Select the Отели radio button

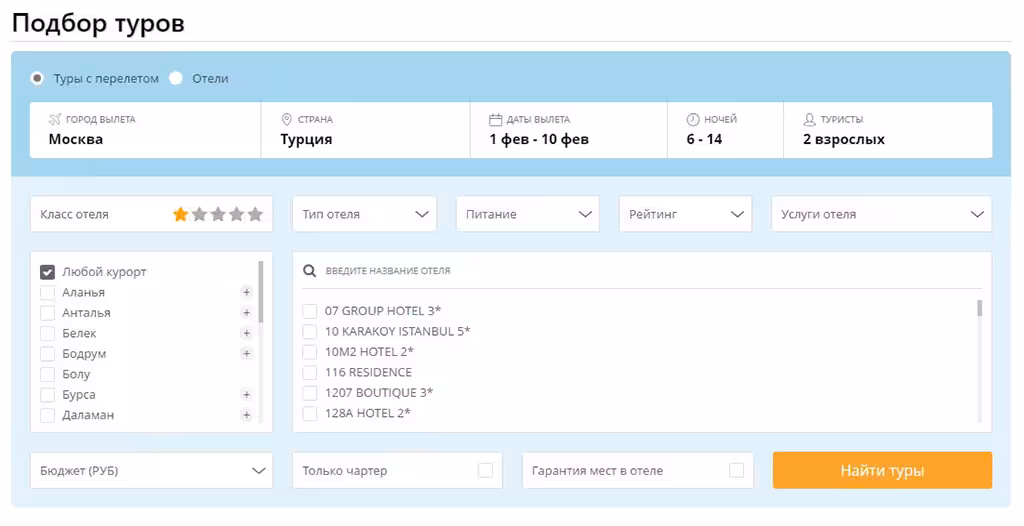coord(176,78)
